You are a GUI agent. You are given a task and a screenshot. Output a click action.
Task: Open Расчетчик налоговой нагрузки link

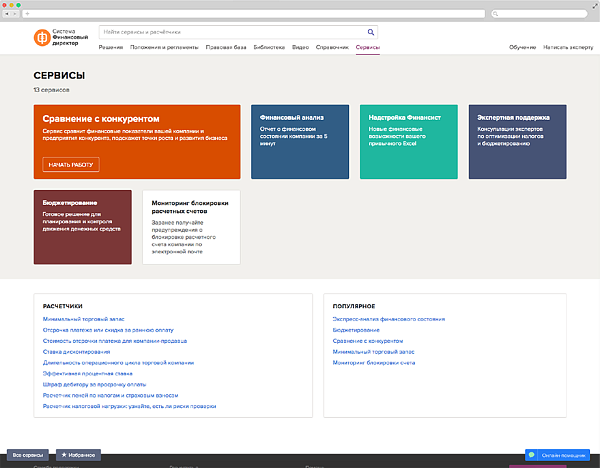coord(129,406)
